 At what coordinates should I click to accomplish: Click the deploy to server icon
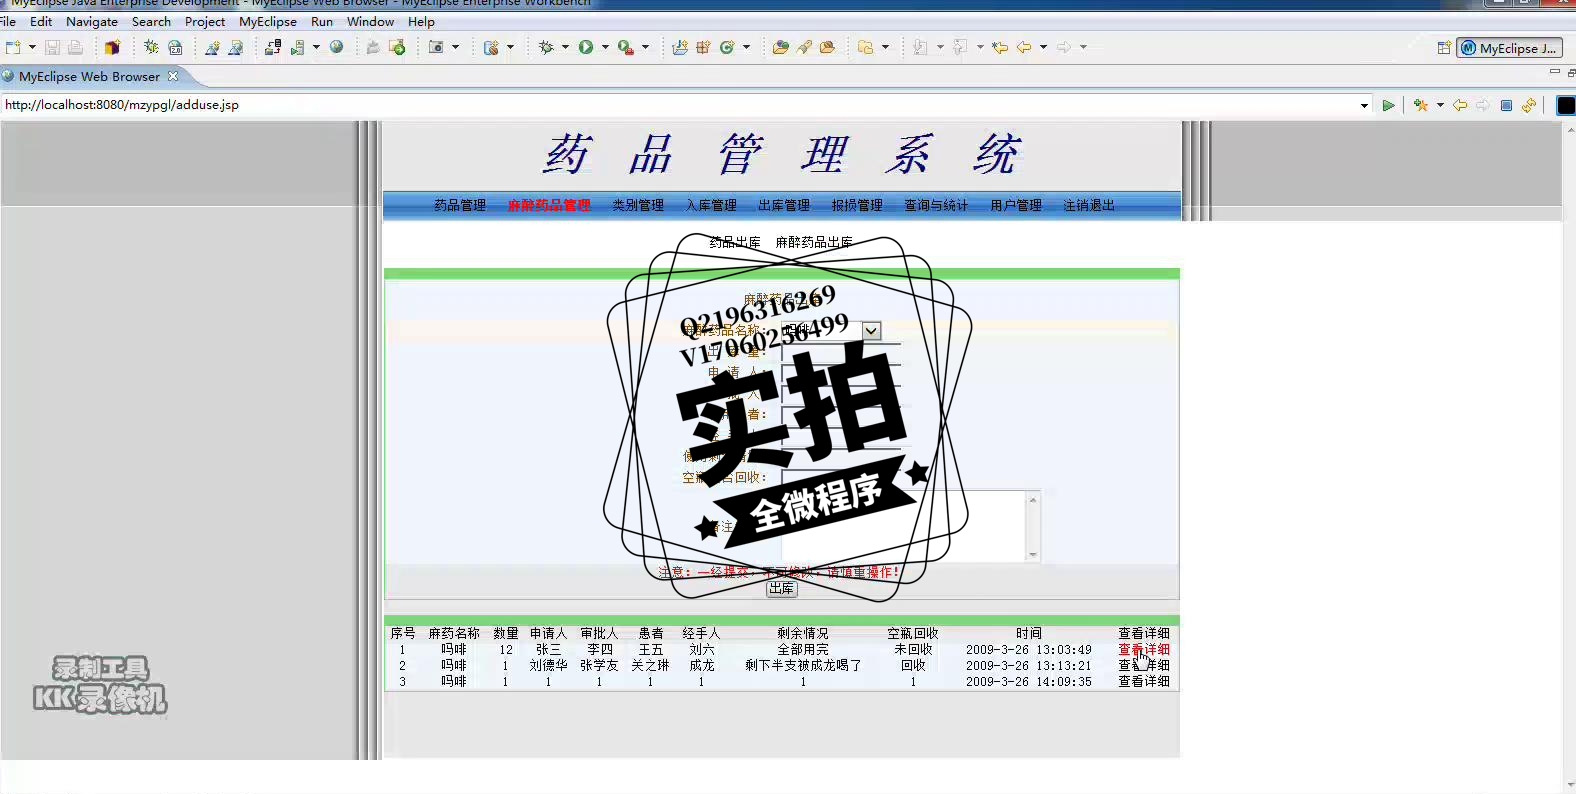pos(272,47)
